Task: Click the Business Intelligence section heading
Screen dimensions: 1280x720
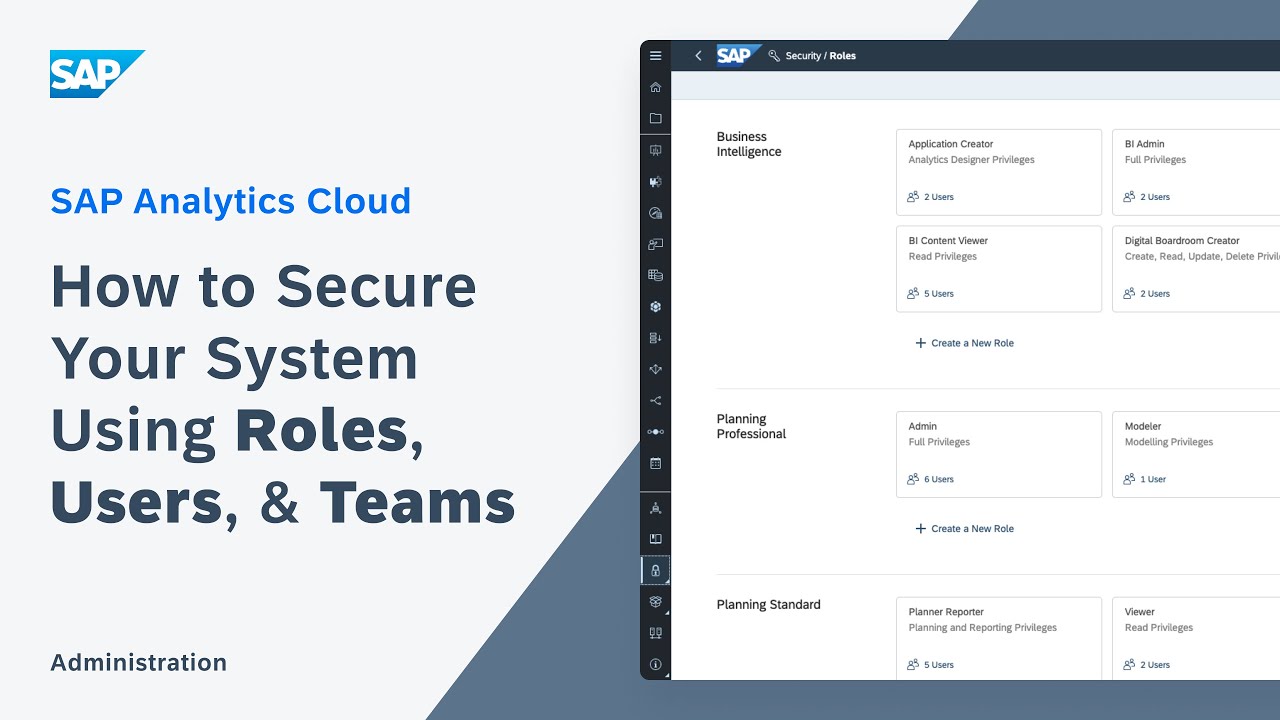Action: point(749,144)
